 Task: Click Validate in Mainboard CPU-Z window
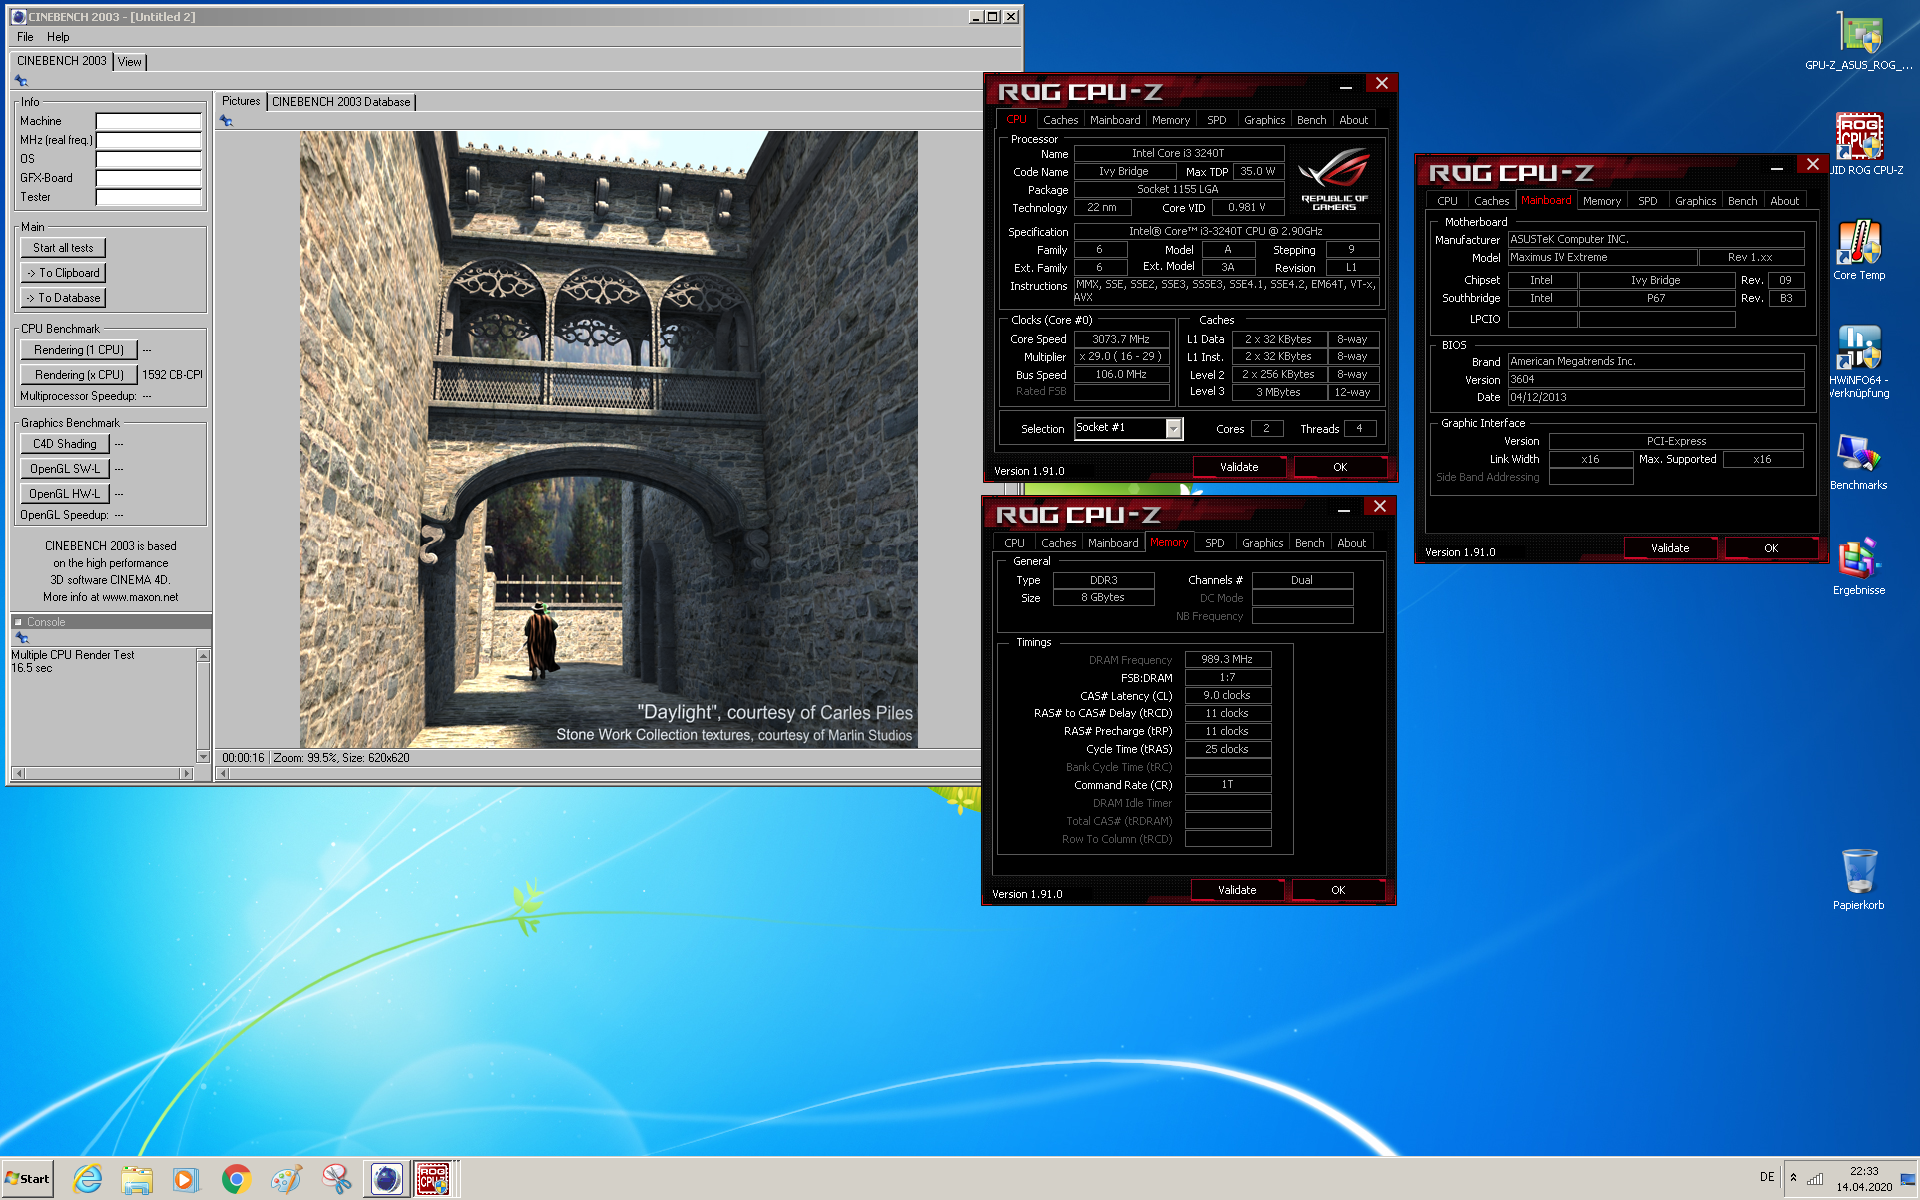click(1670, 548)
